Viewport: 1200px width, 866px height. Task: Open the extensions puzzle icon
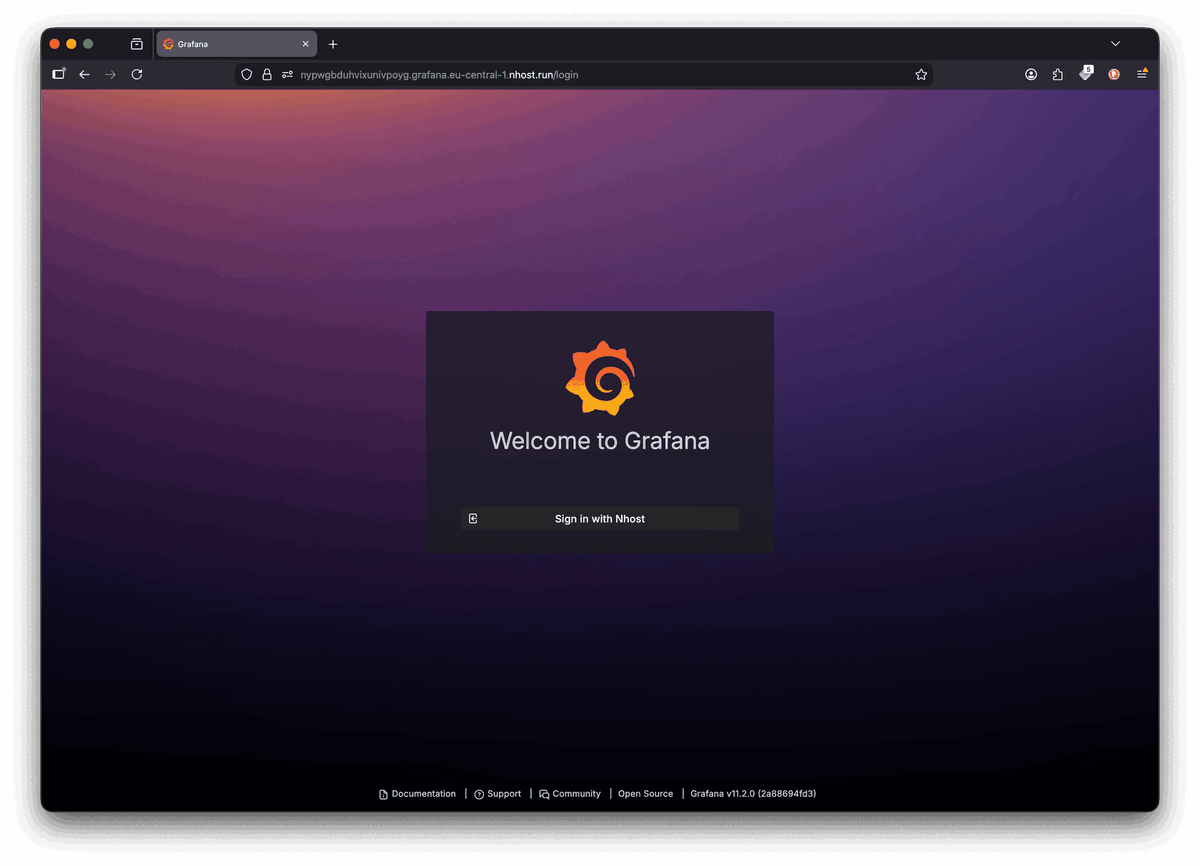coord(1058,74)
